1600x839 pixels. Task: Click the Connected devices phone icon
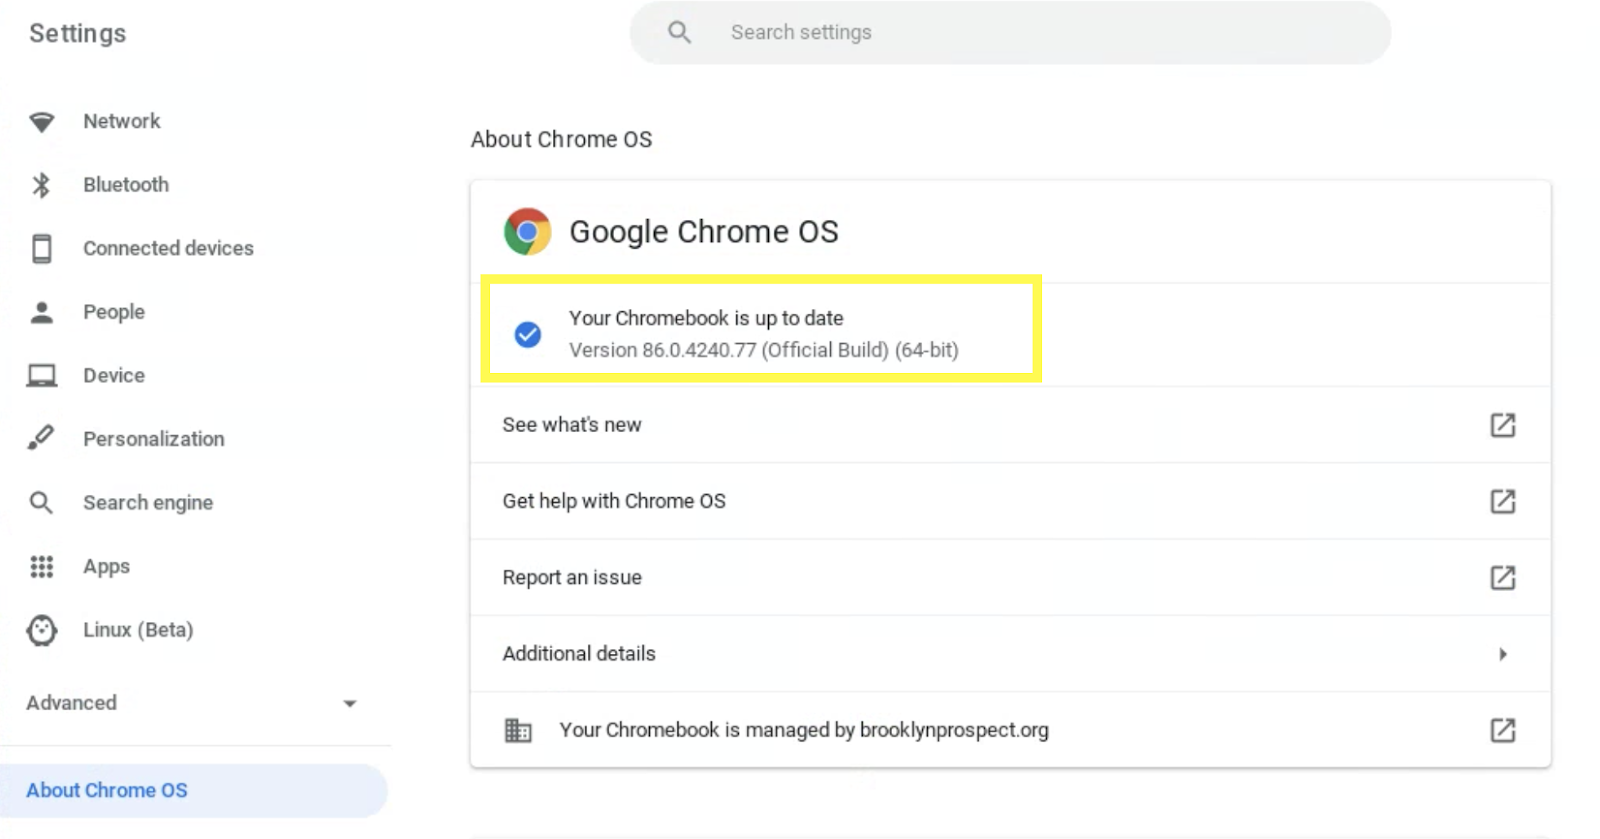pyautogui.click(x=41, y=248)
